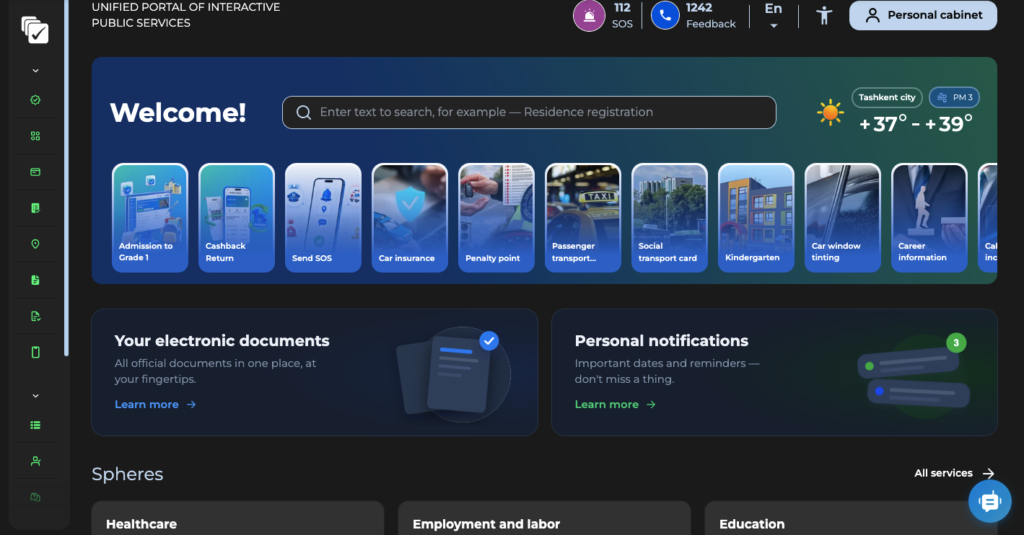This screenshot has height=535, width=1024.
Task: Open the Admission to Grade 1 card
Action: (150, 218)
